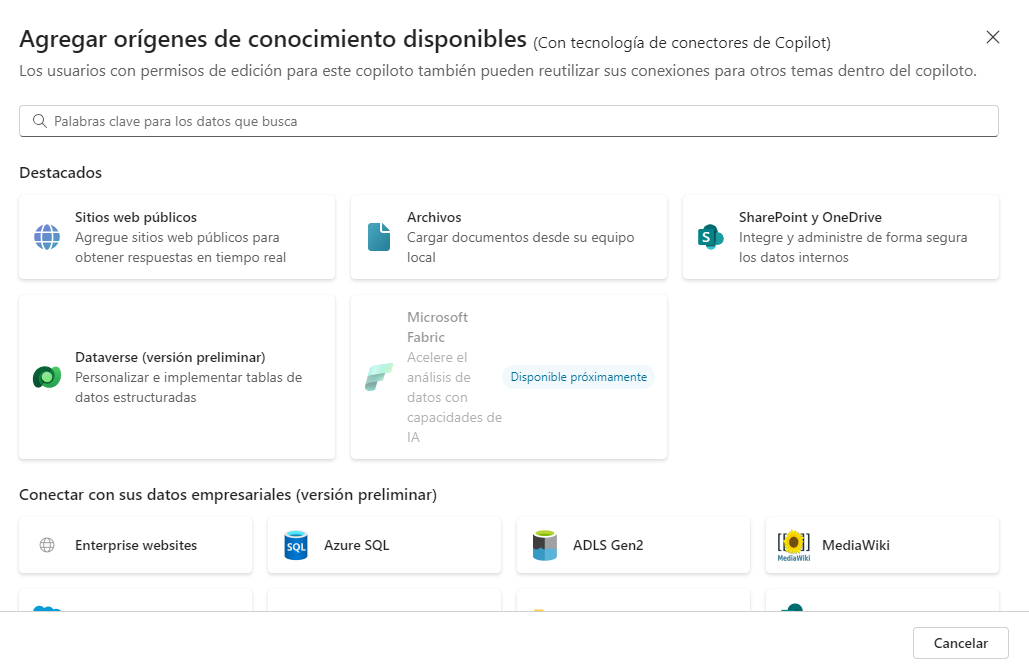Click the Dataverse green icon
Viewport: 1029px width, 666px height.
(x=47, y=377)
